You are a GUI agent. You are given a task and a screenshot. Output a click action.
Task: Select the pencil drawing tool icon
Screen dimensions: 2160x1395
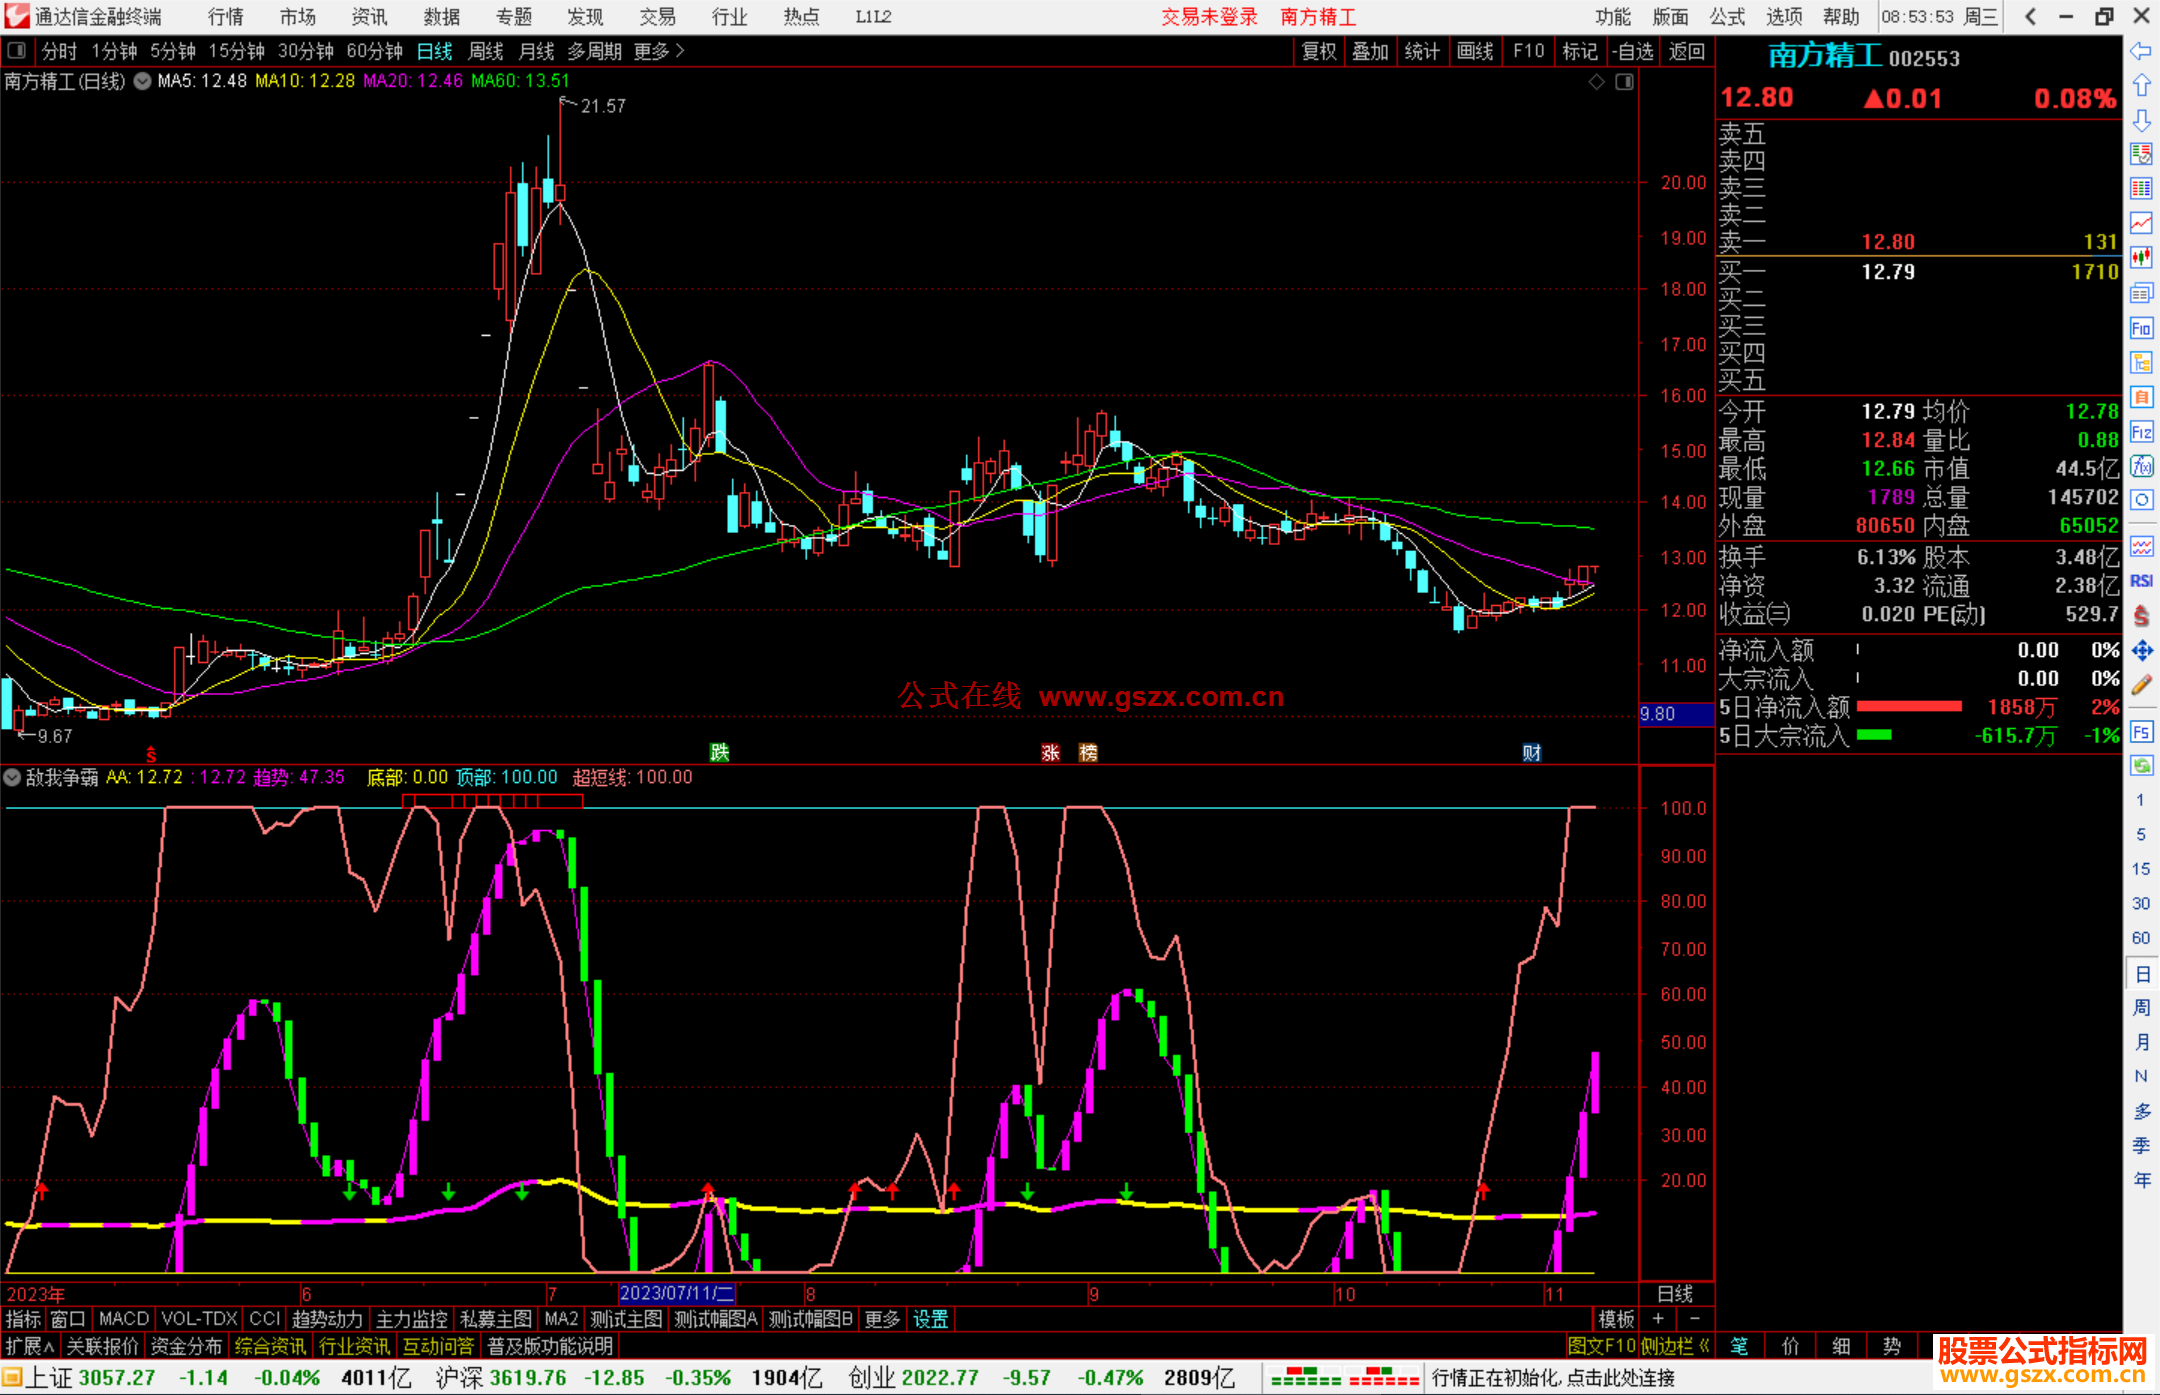[x=2141, y=685]
